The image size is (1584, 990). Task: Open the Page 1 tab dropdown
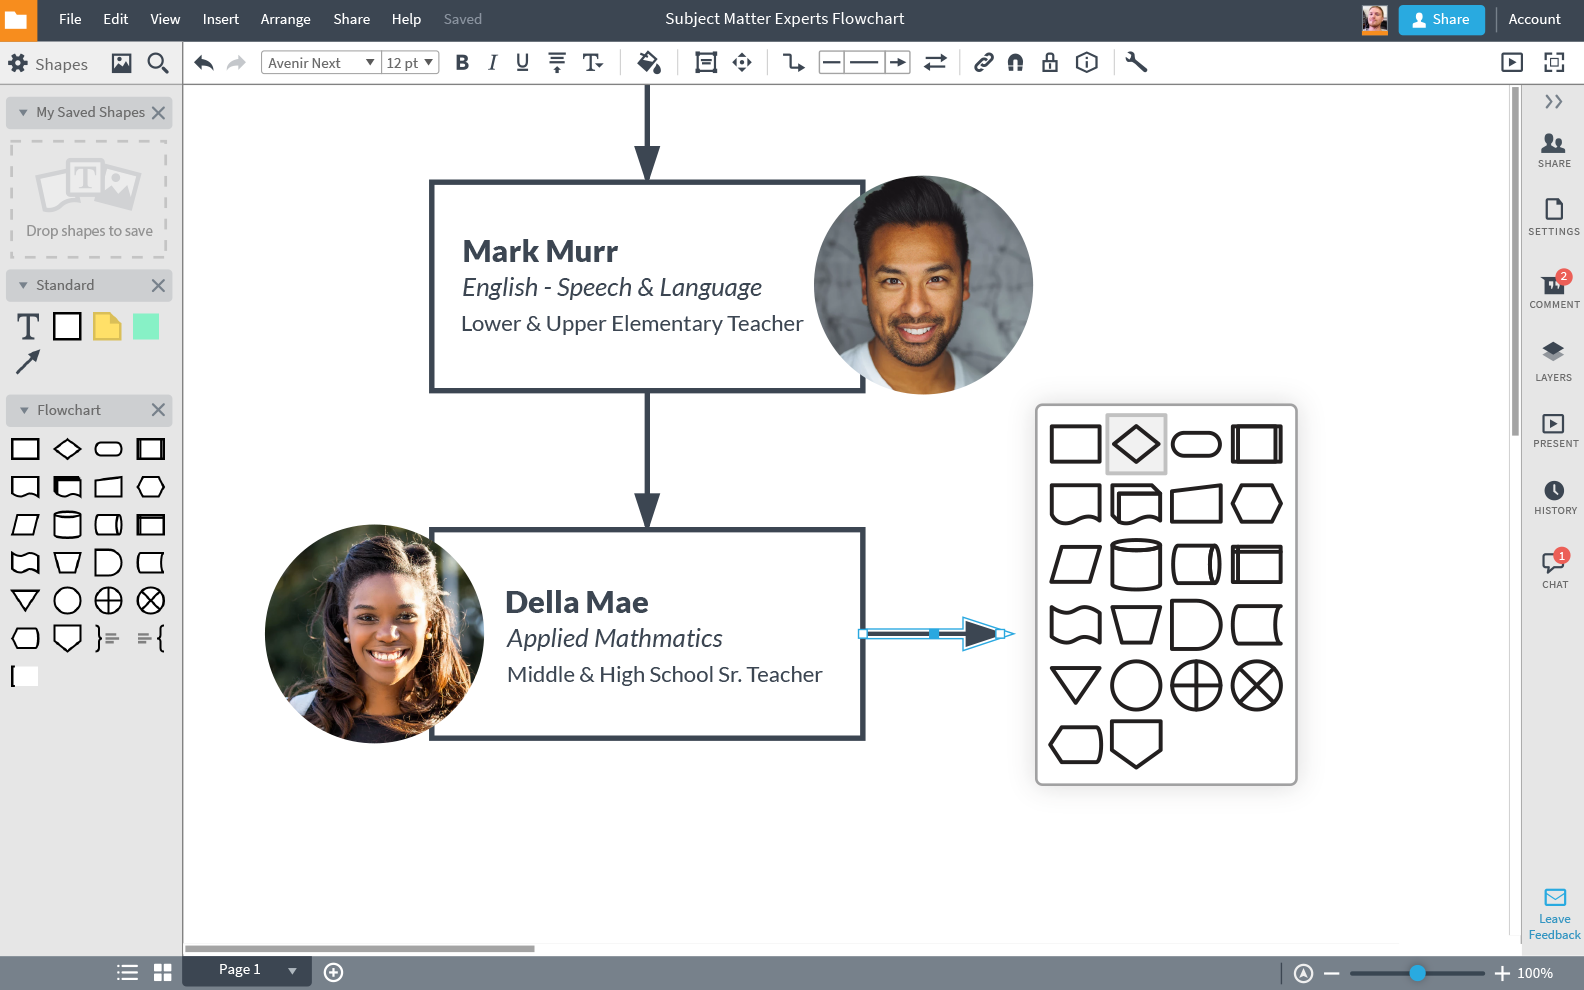[x=292, y=971]
